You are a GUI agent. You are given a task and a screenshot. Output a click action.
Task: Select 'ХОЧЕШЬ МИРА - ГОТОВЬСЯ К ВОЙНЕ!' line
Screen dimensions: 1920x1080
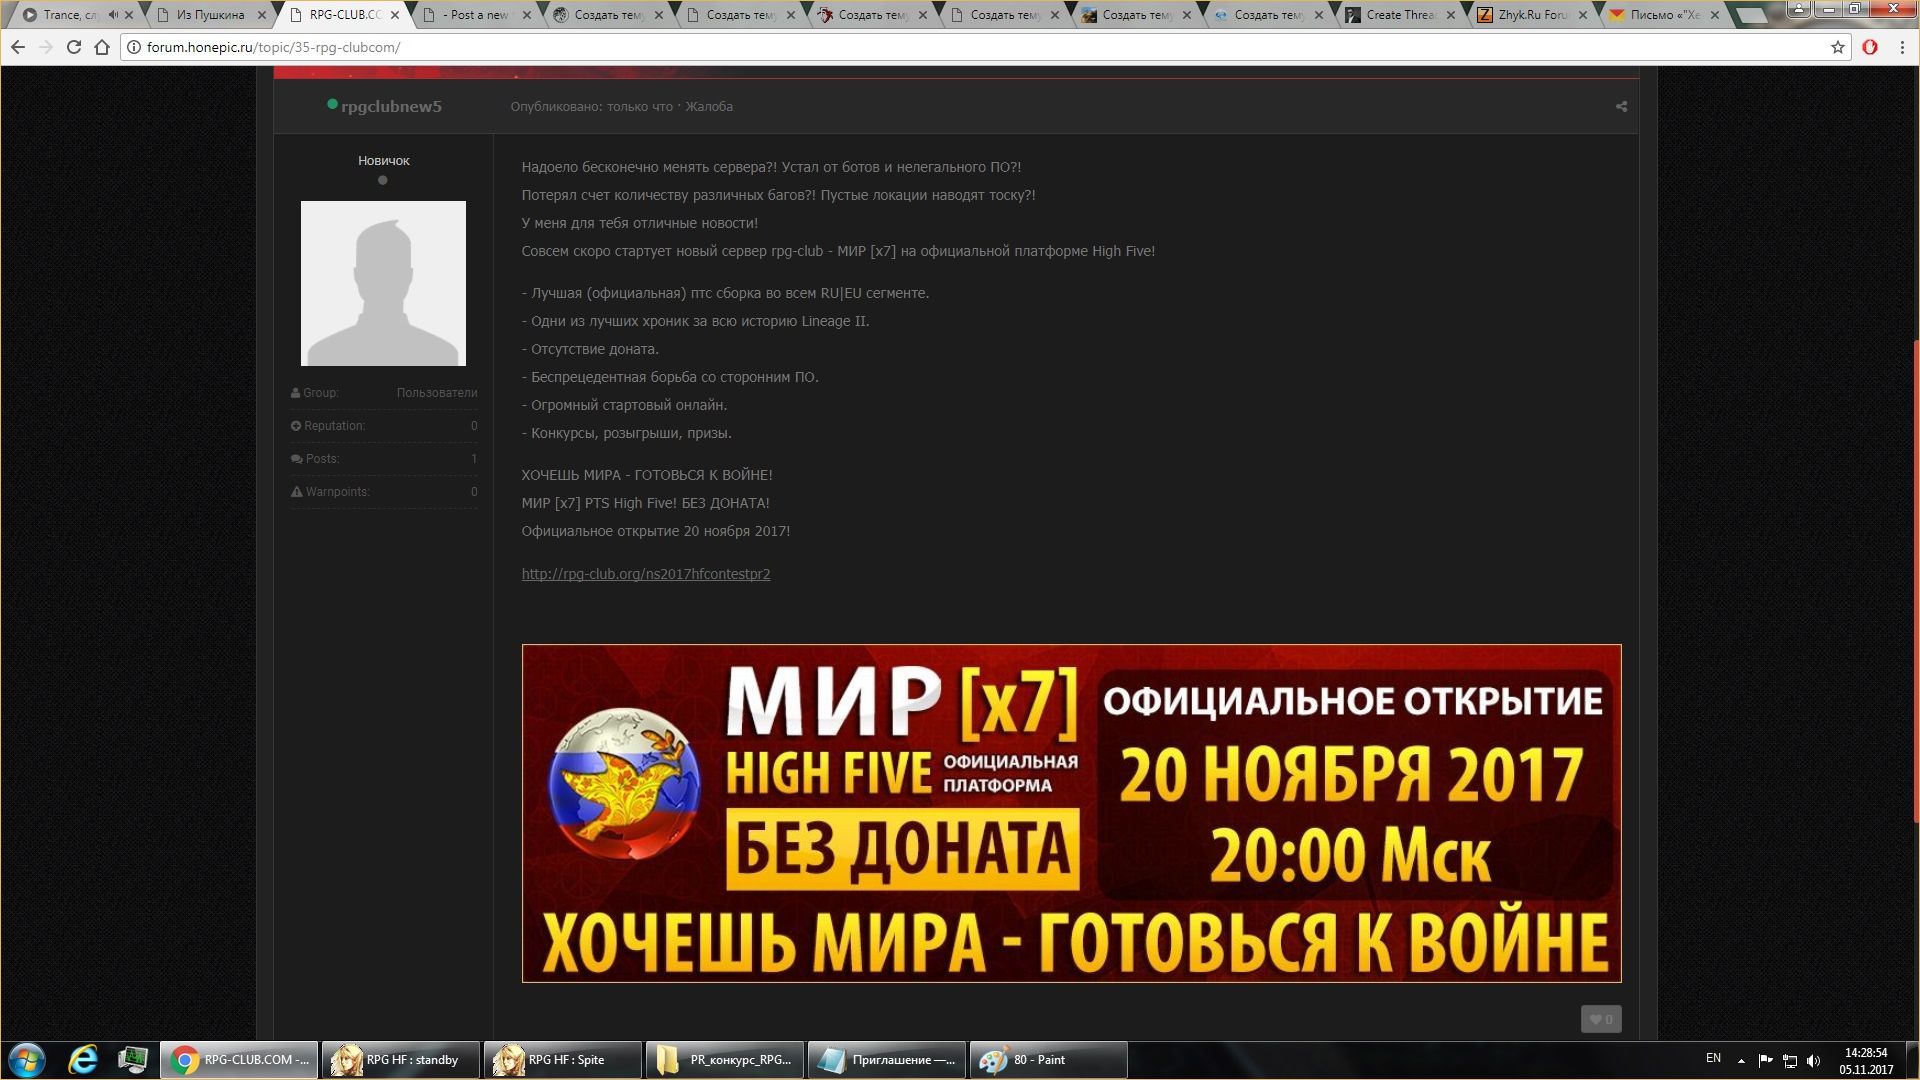(x=647, y=475)
